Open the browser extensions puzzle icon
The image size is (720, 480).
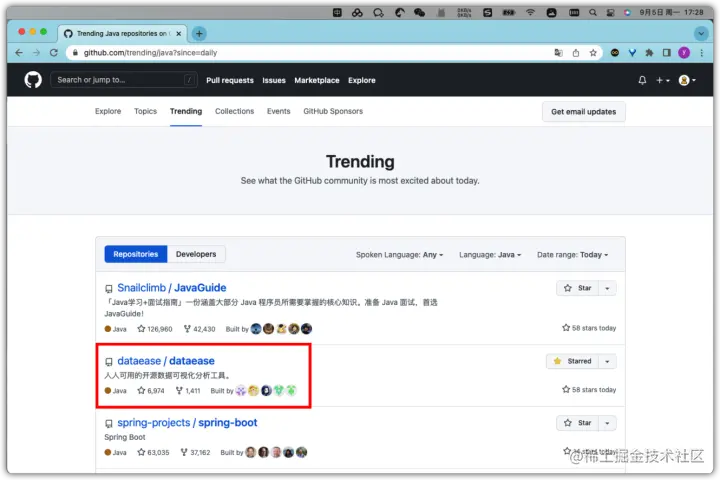click(x=649, y=53)
